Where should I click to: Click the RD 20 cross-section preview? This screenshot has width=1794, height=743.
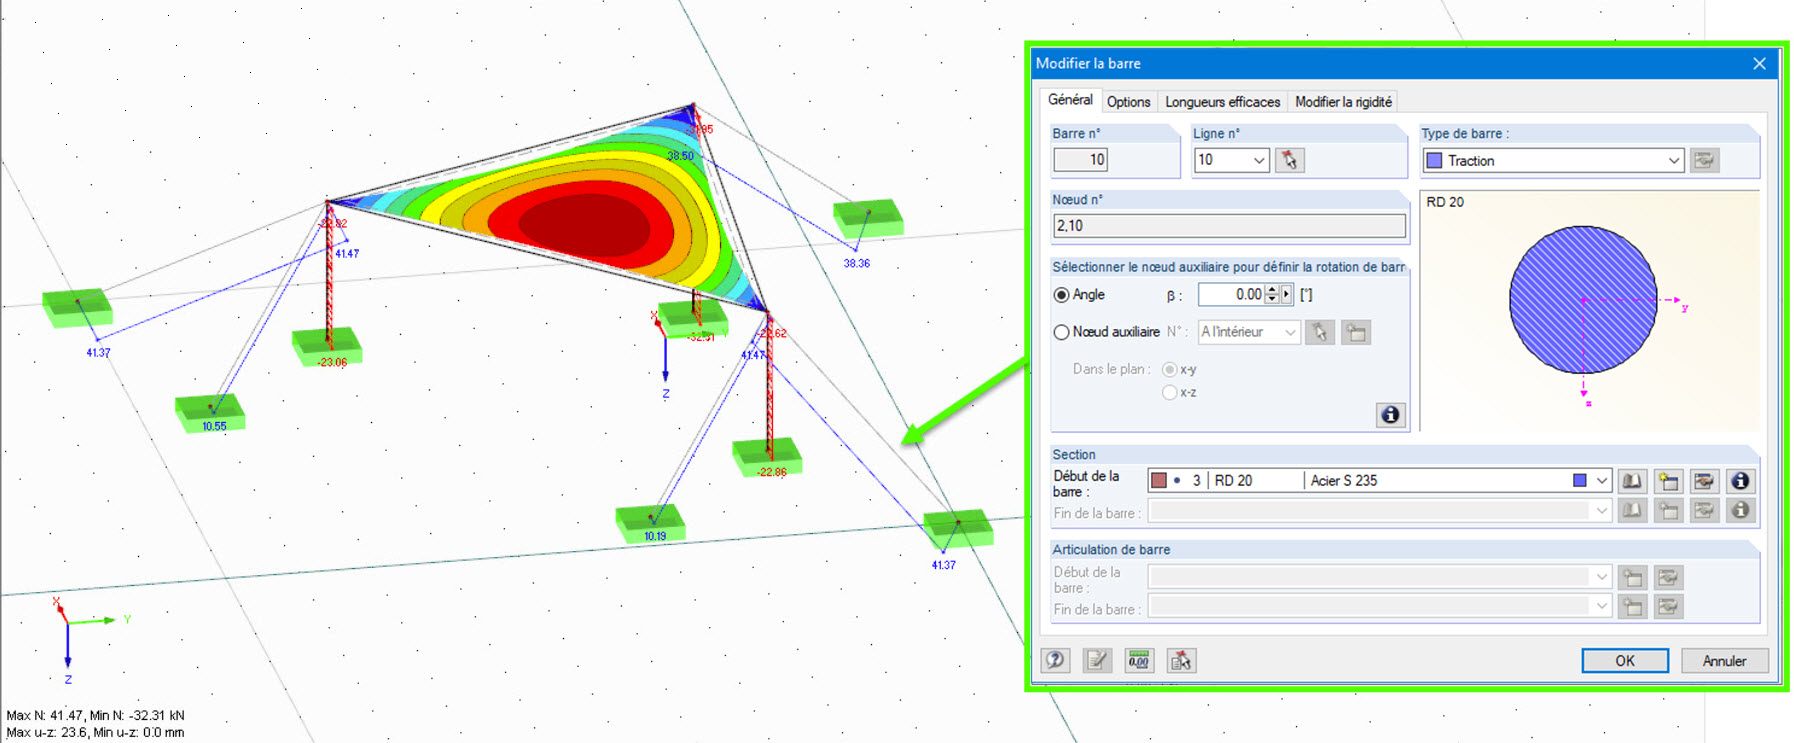click(1583, 300)
